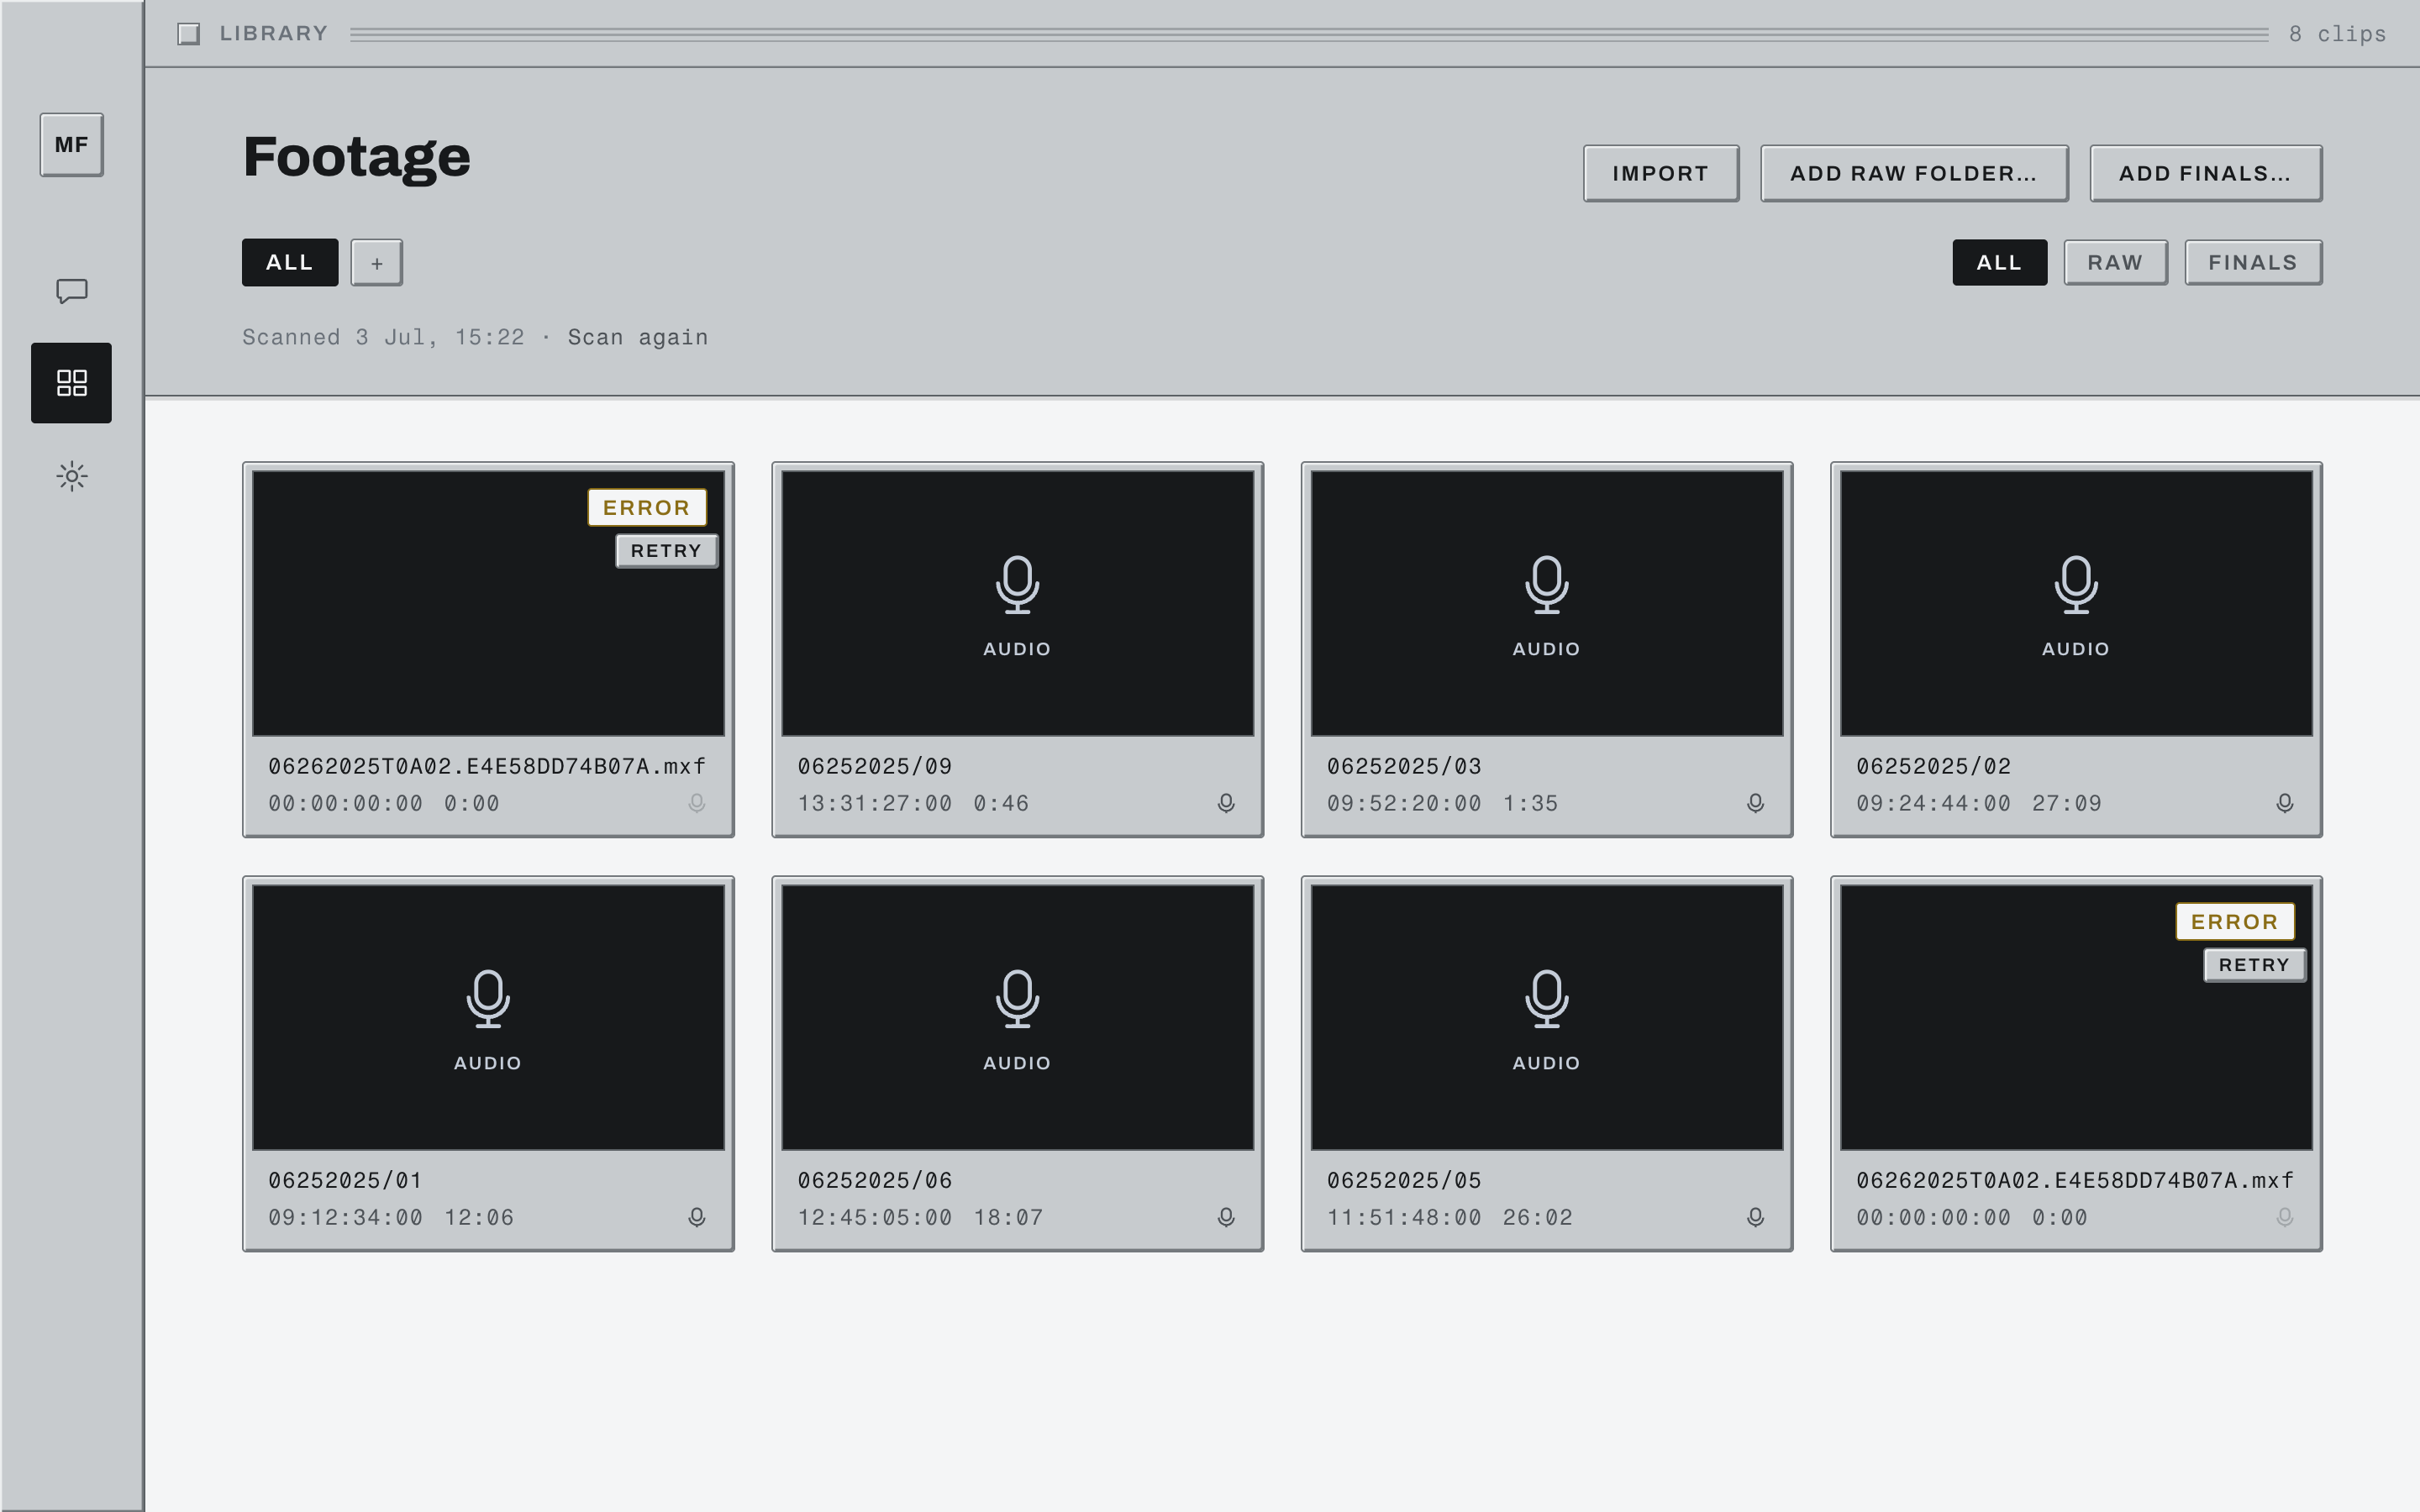The height and width of the screenshot is (1512, 2420).
Task: Click ERROR badge on top-row mxf clip
Action: point(647,508)
